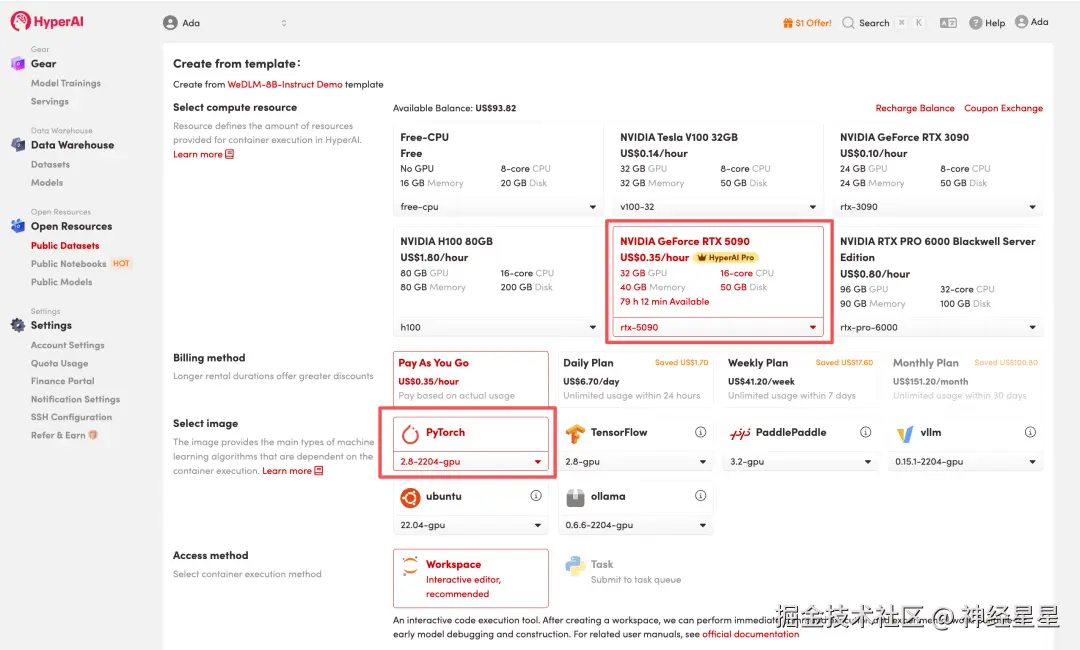Viewport: 1080px width, 650px height.
Task: Click the Open Resources section icon
Action: (x=18, y=226)
